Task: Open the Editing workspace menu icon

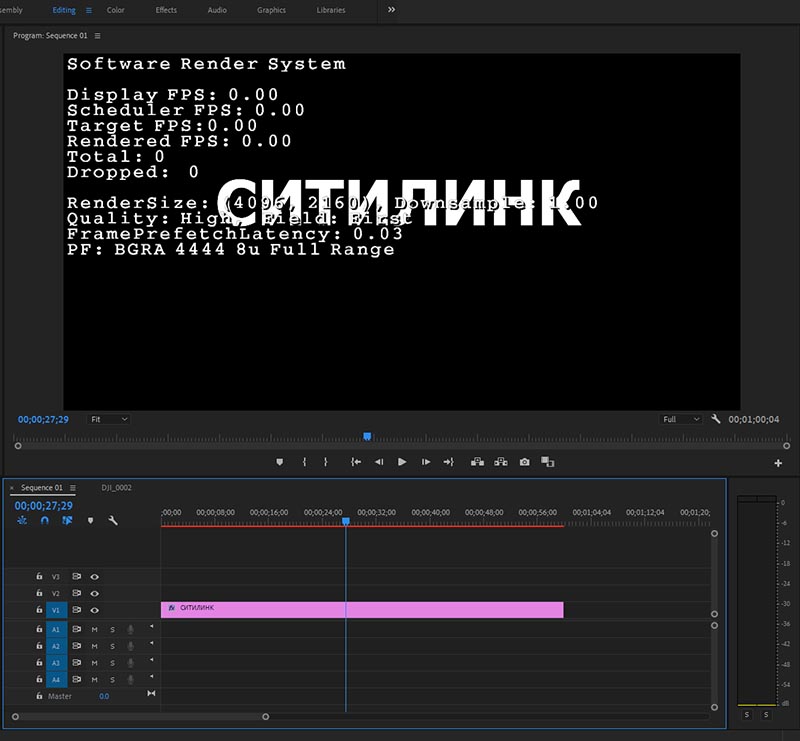Action: click(89, 10)
